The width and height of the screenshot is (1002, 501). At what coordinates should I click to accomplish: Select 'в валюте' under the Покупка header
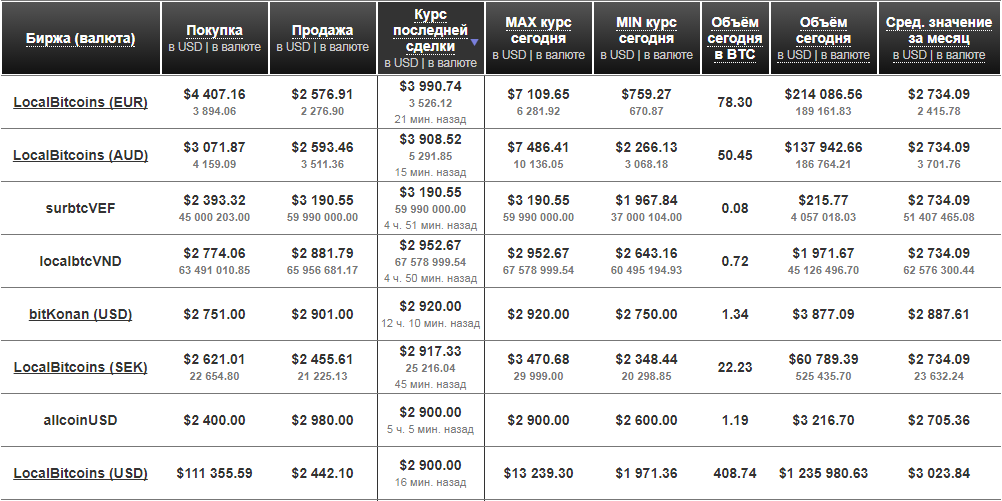236,47
